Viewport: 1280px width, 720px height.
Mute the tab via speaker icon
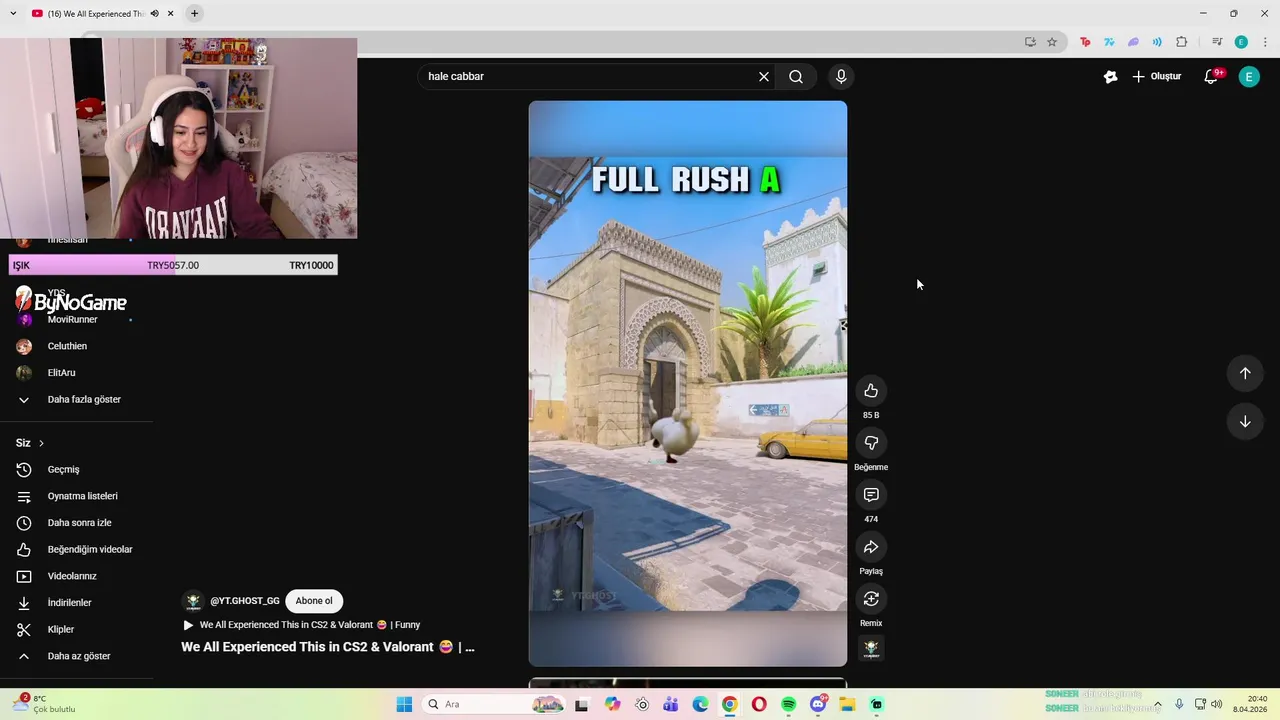(x=155, y=14)
